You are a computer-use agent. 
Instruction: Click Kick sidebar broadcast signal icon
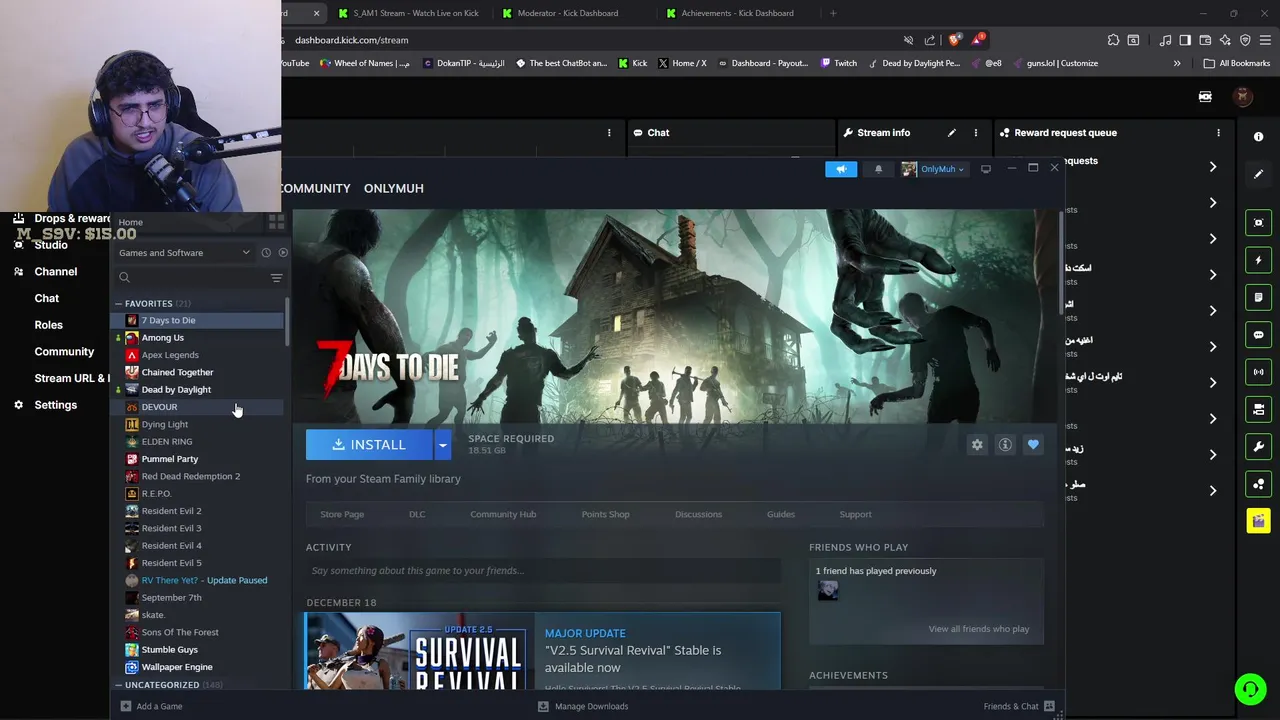coord(1258,372)
